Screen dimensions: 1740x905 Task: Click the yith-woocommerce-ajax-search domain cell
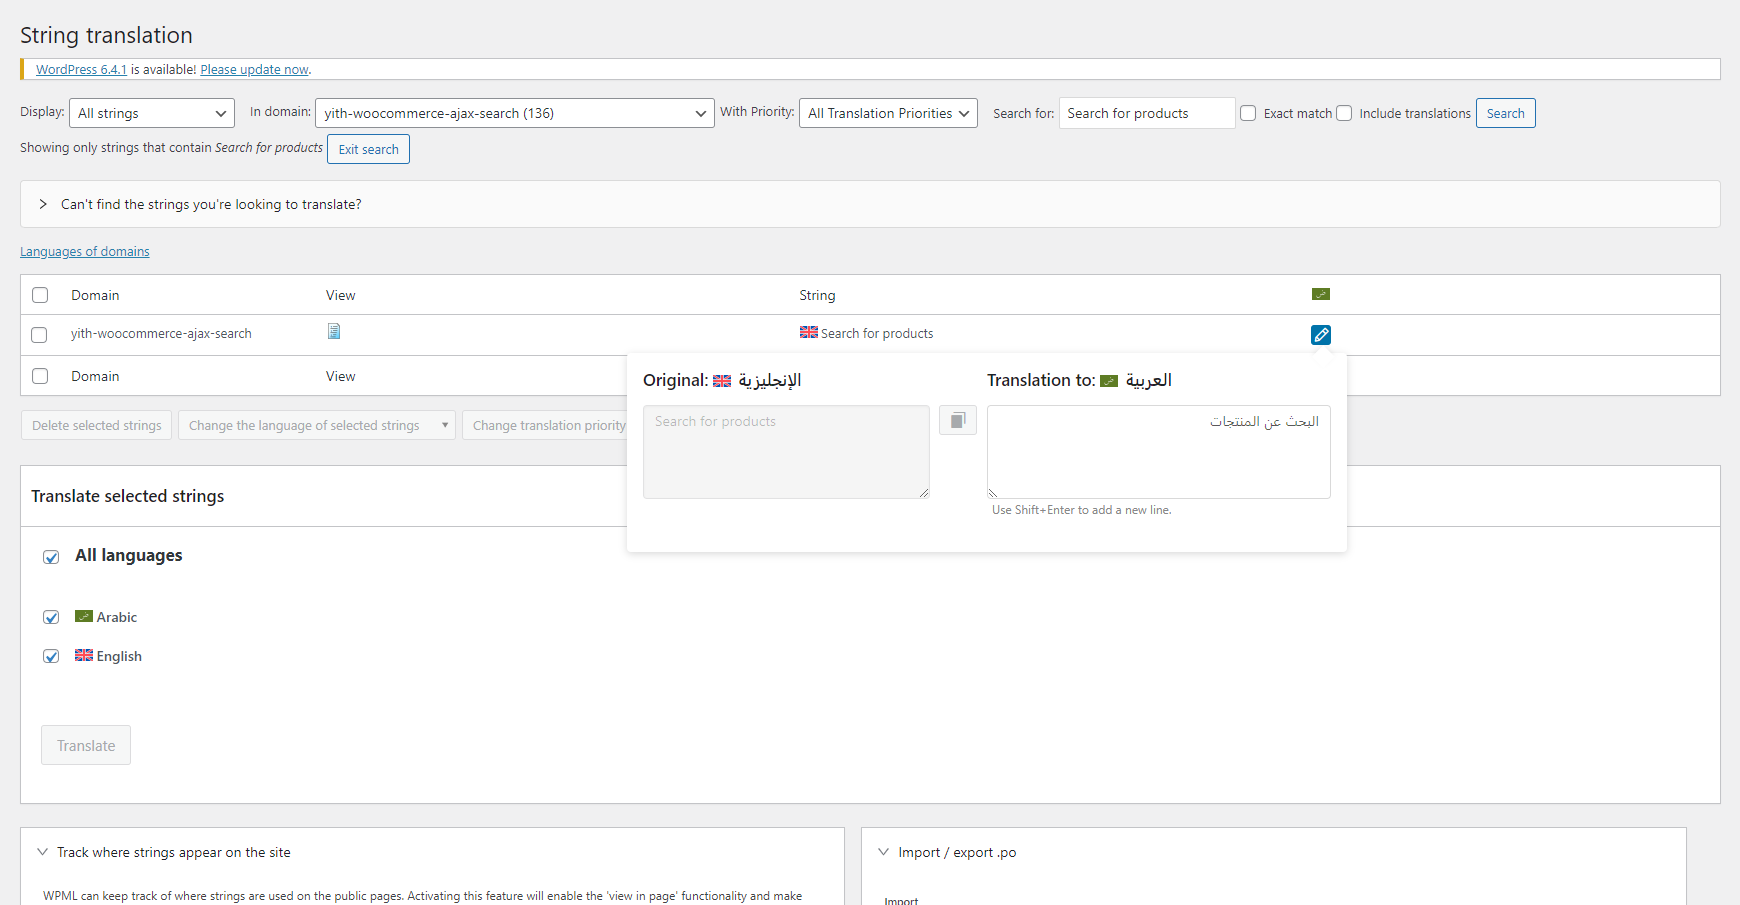pos(161,333)
